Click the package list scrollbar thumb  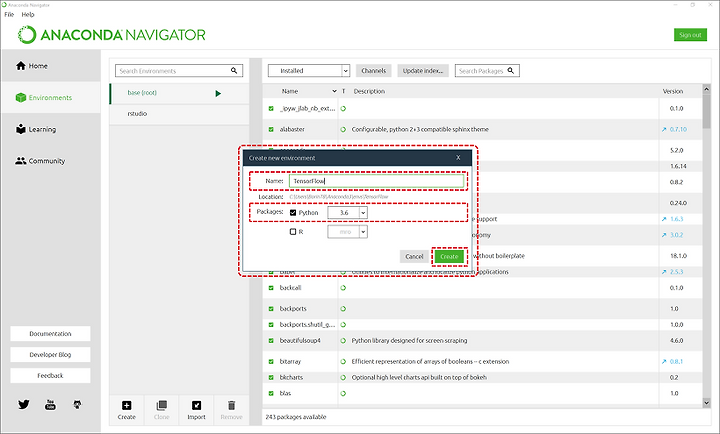point(707,111)
